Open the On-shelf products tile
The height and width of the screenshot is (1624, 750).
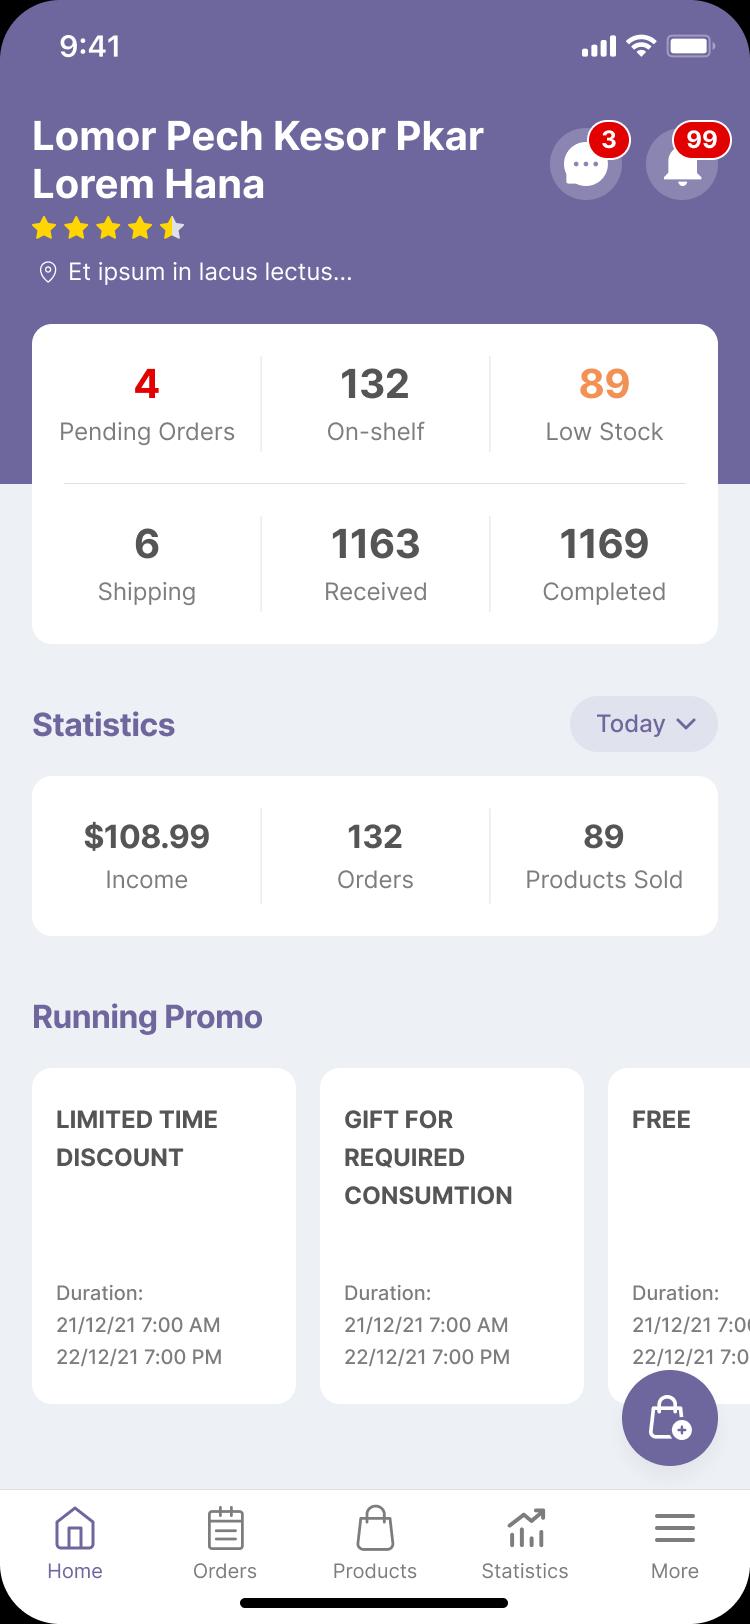(x=375, y=404)
